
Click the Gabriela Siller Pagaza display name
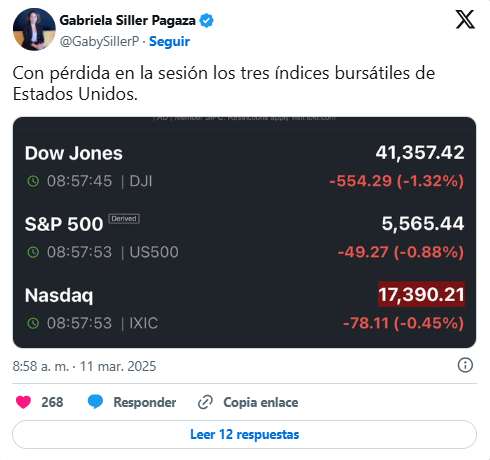click(127, 20)
